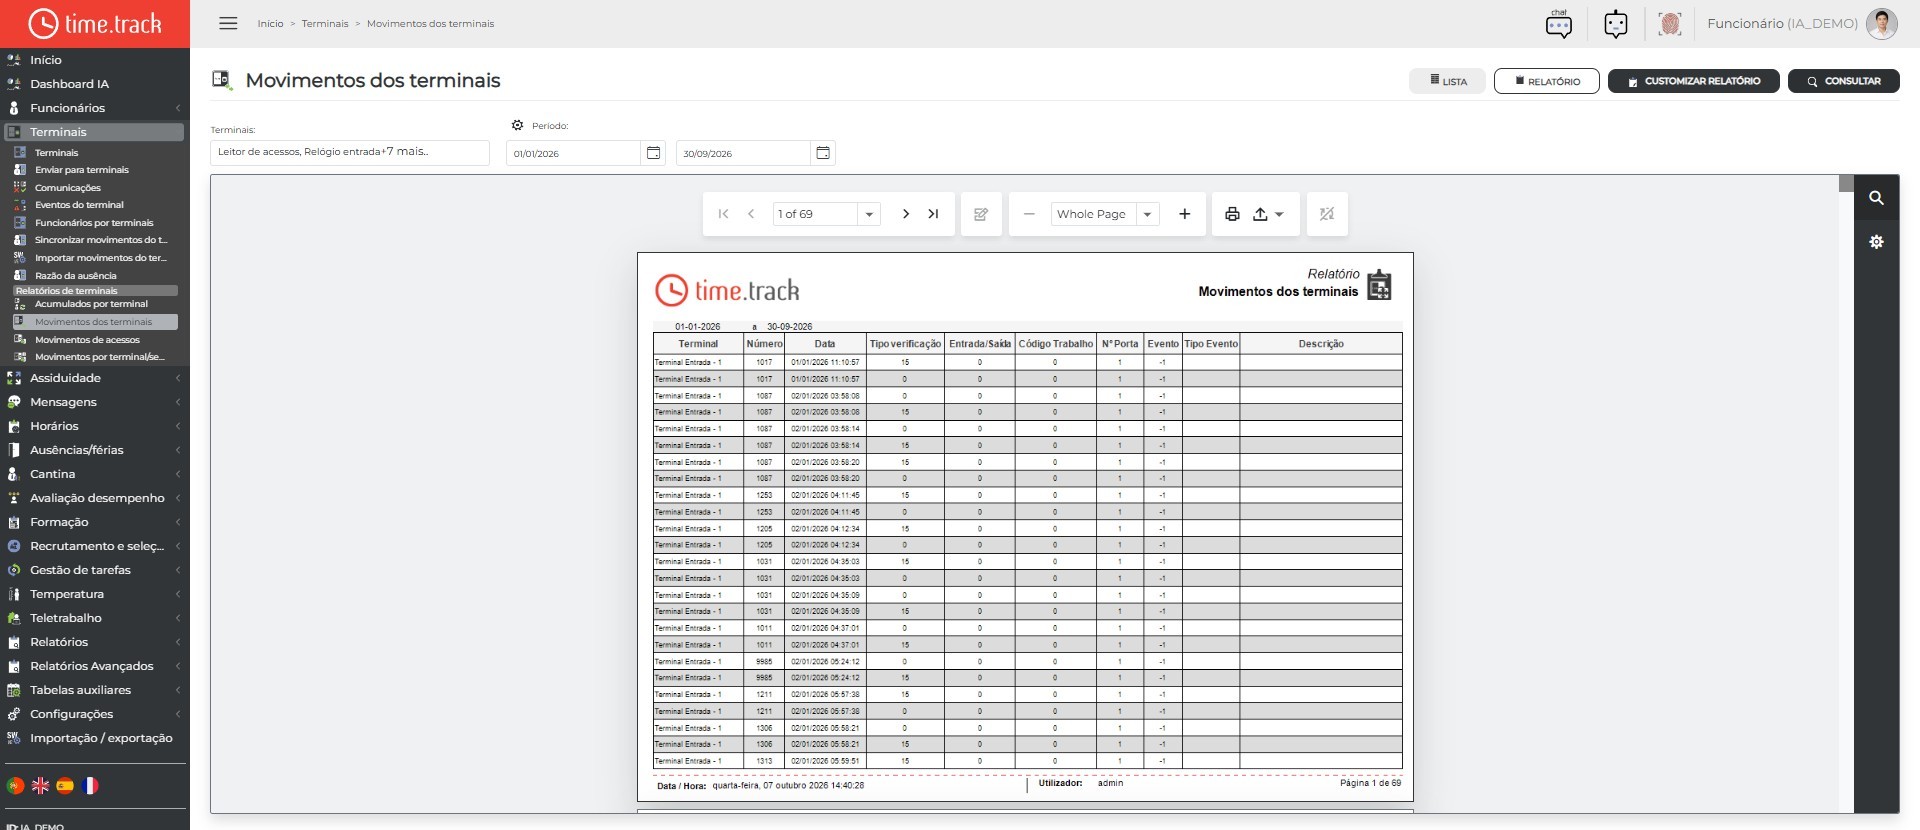
Task: Toggle the hamburger sidebar menu
Action: pos(228,23)
